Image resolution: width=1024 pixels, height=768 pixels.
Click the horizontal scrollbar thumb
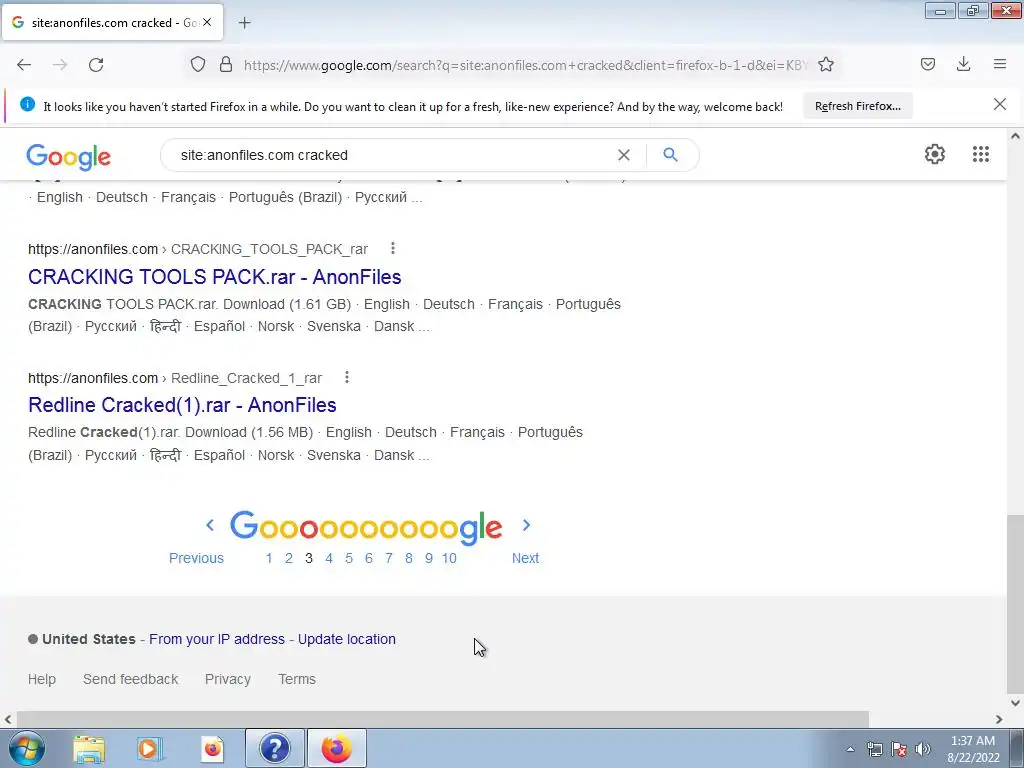[x=442, y=719]
